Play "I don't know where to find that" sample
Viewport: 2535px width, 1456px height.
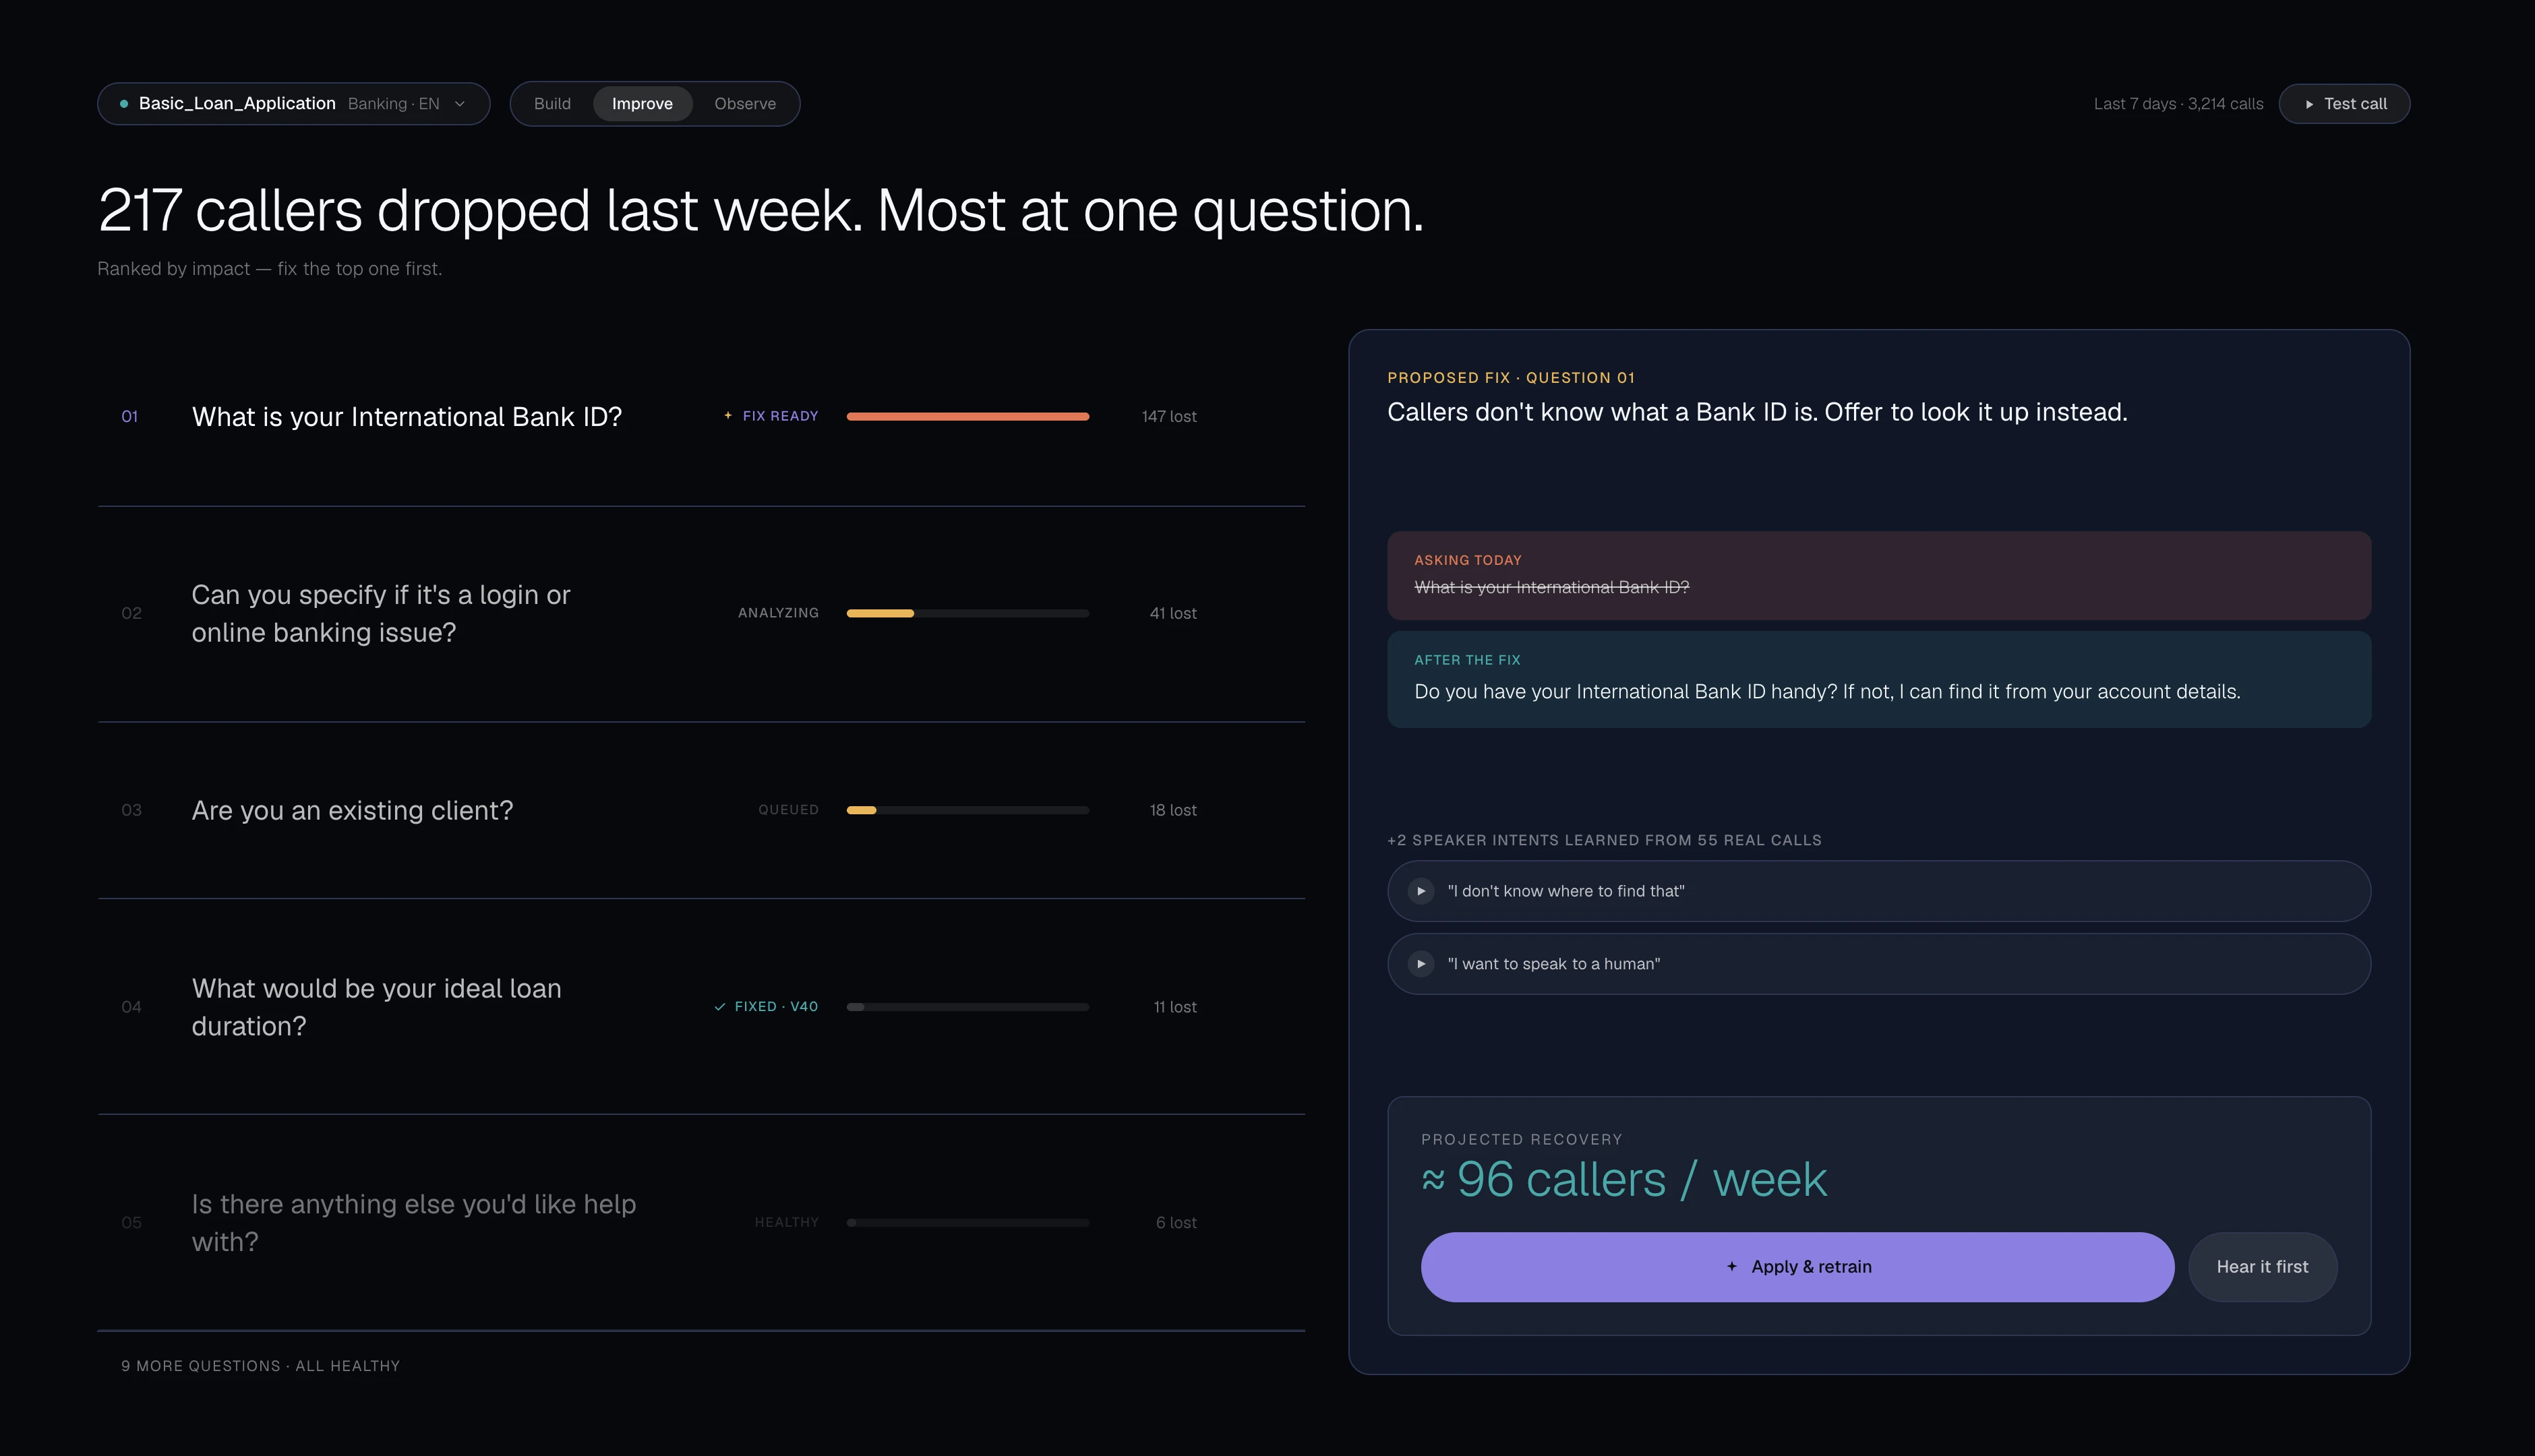tap(1421, 891)
